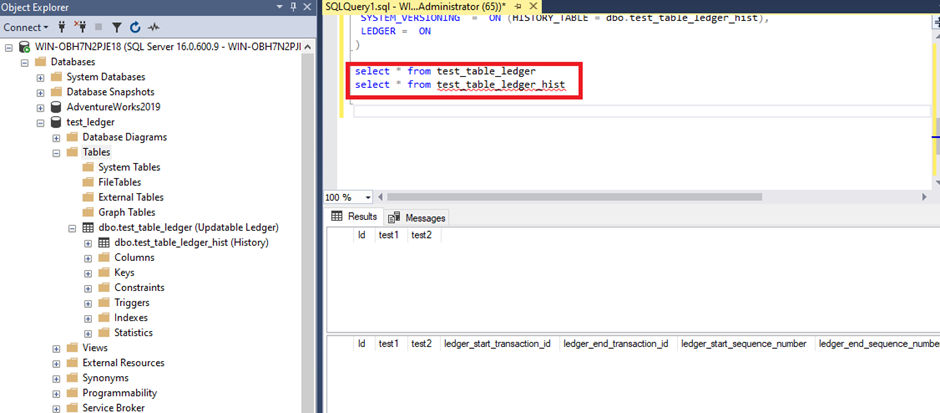Click the Results tab
Image resolution: width=940 pixels, height=413 pixels.
(x=355, y=216)
